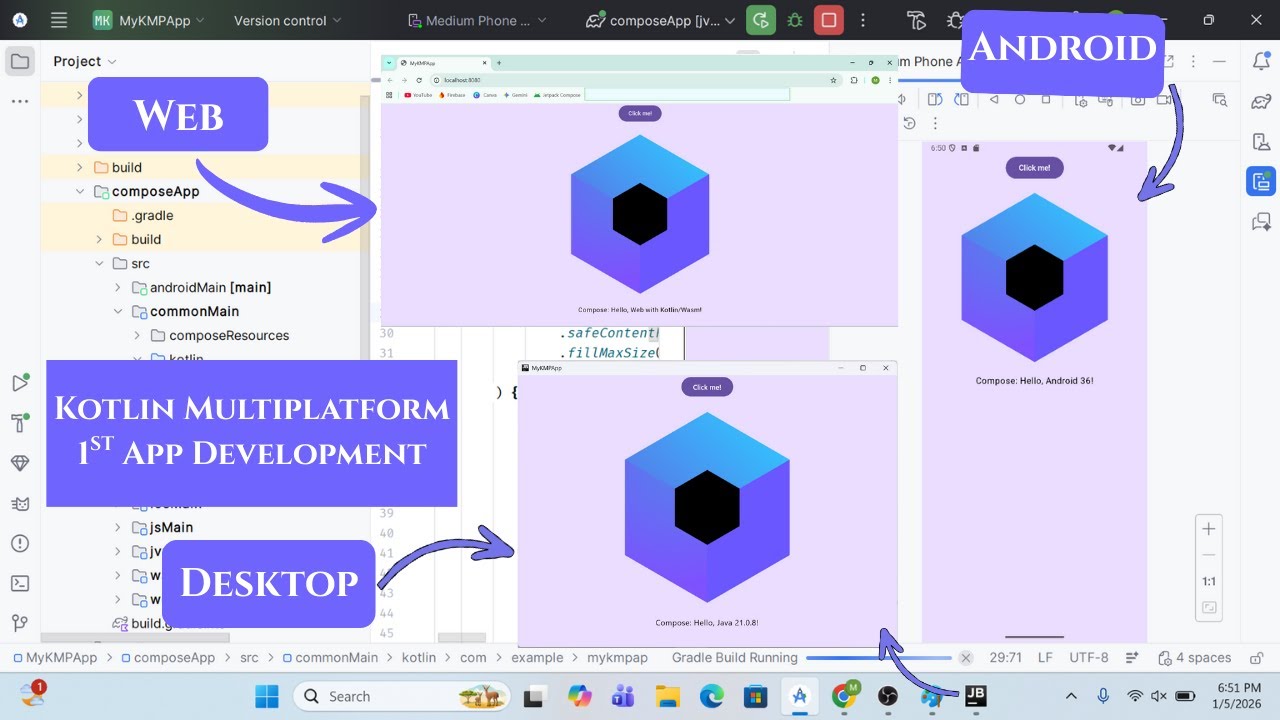1280x720 pixels.
Task: Select the MyKMPApp breadcrumb
Action: pyautogui.click(x=54, y=658)
